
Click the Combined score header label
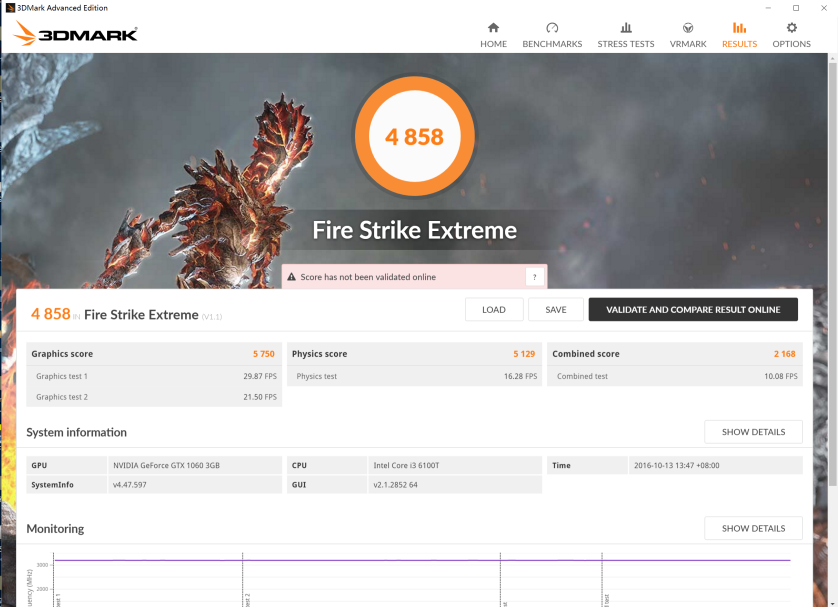coord(586,354)
